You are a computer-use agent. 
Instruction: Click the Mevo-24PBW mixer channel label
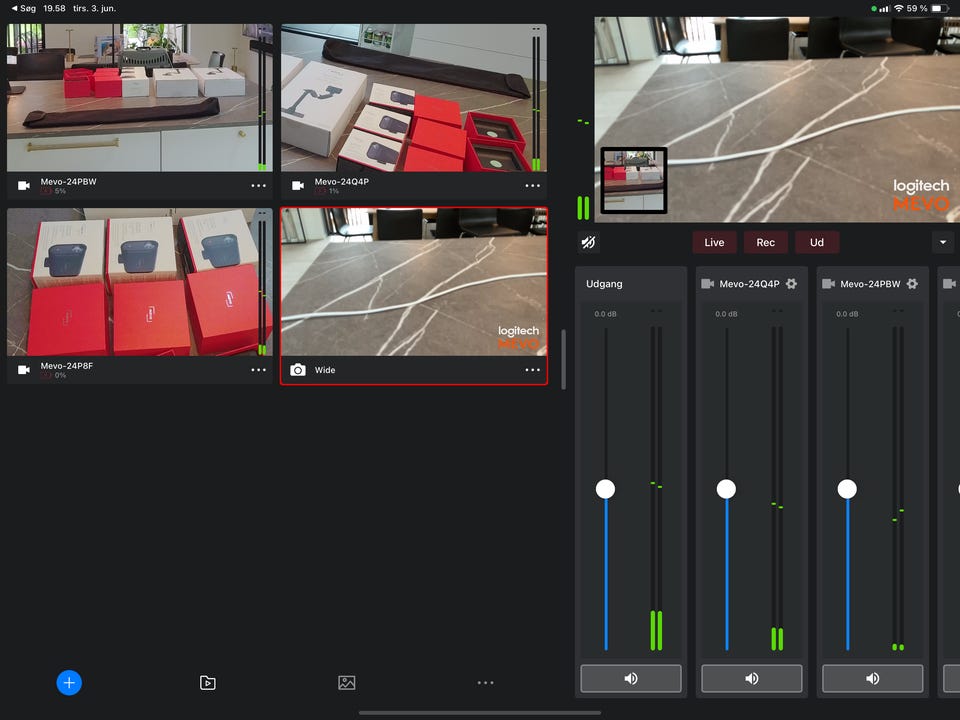pos(870,283)
